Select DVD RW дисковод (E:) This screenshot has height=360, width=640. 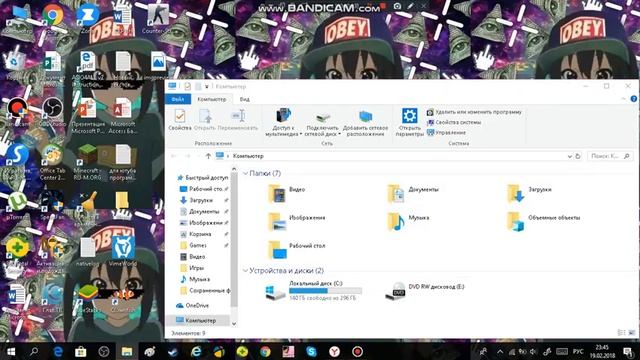[x=424, y=291]
